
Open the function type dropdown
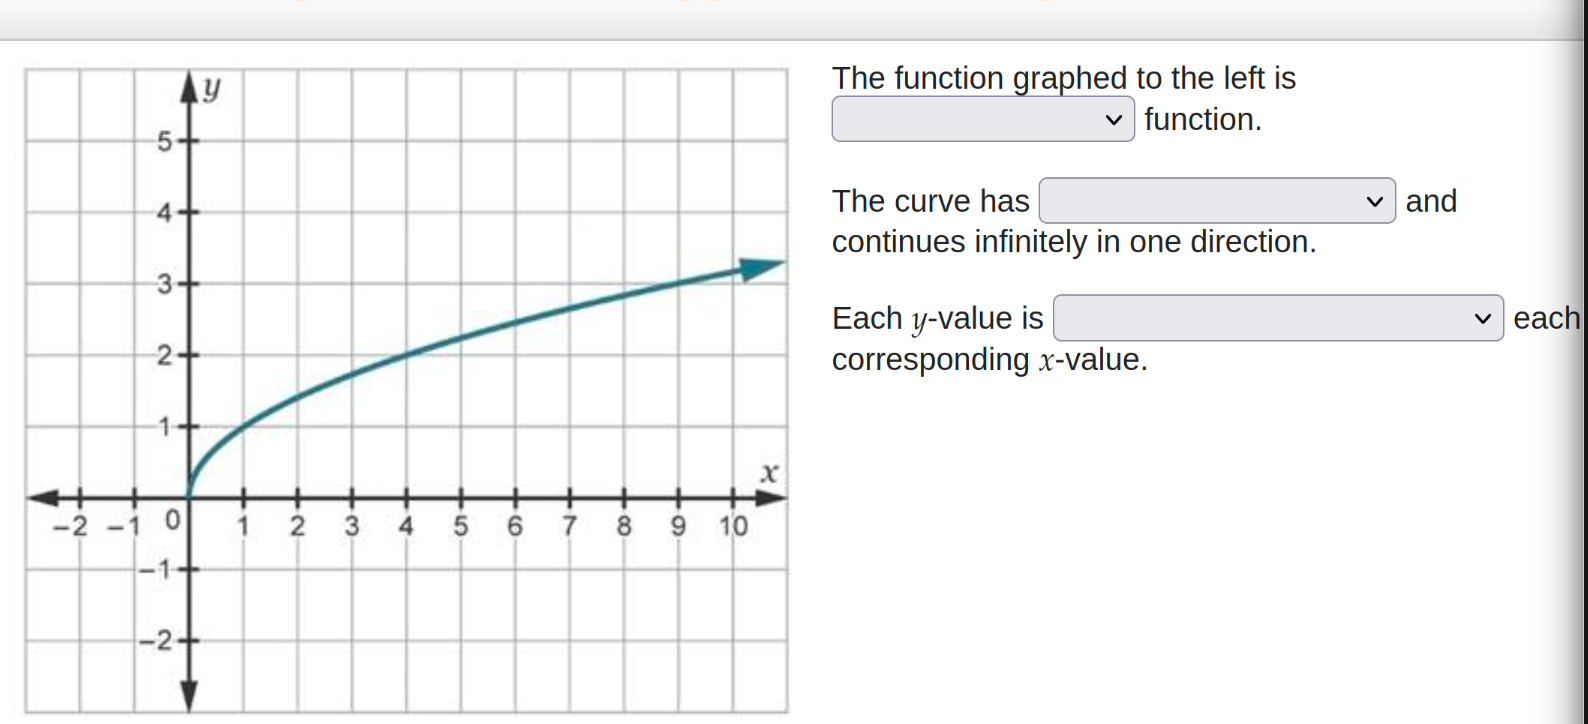tap(981, 119)
